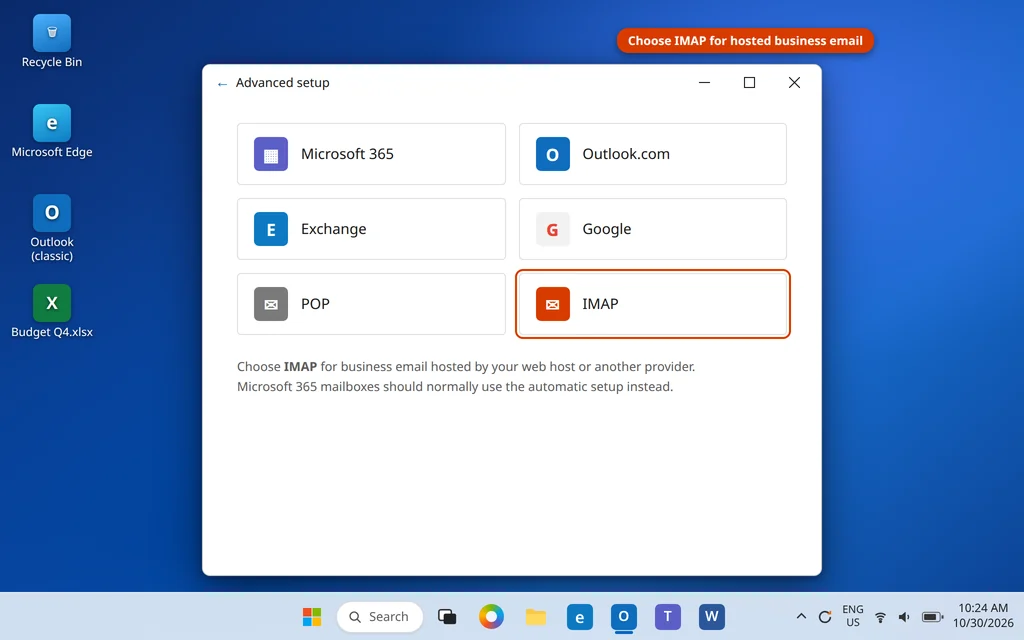Viewport: 1024px width, 640px height.
Task: Launch the colorful Copilot taskbar icon
Action: pyautogui.click(x=491, y=616)
